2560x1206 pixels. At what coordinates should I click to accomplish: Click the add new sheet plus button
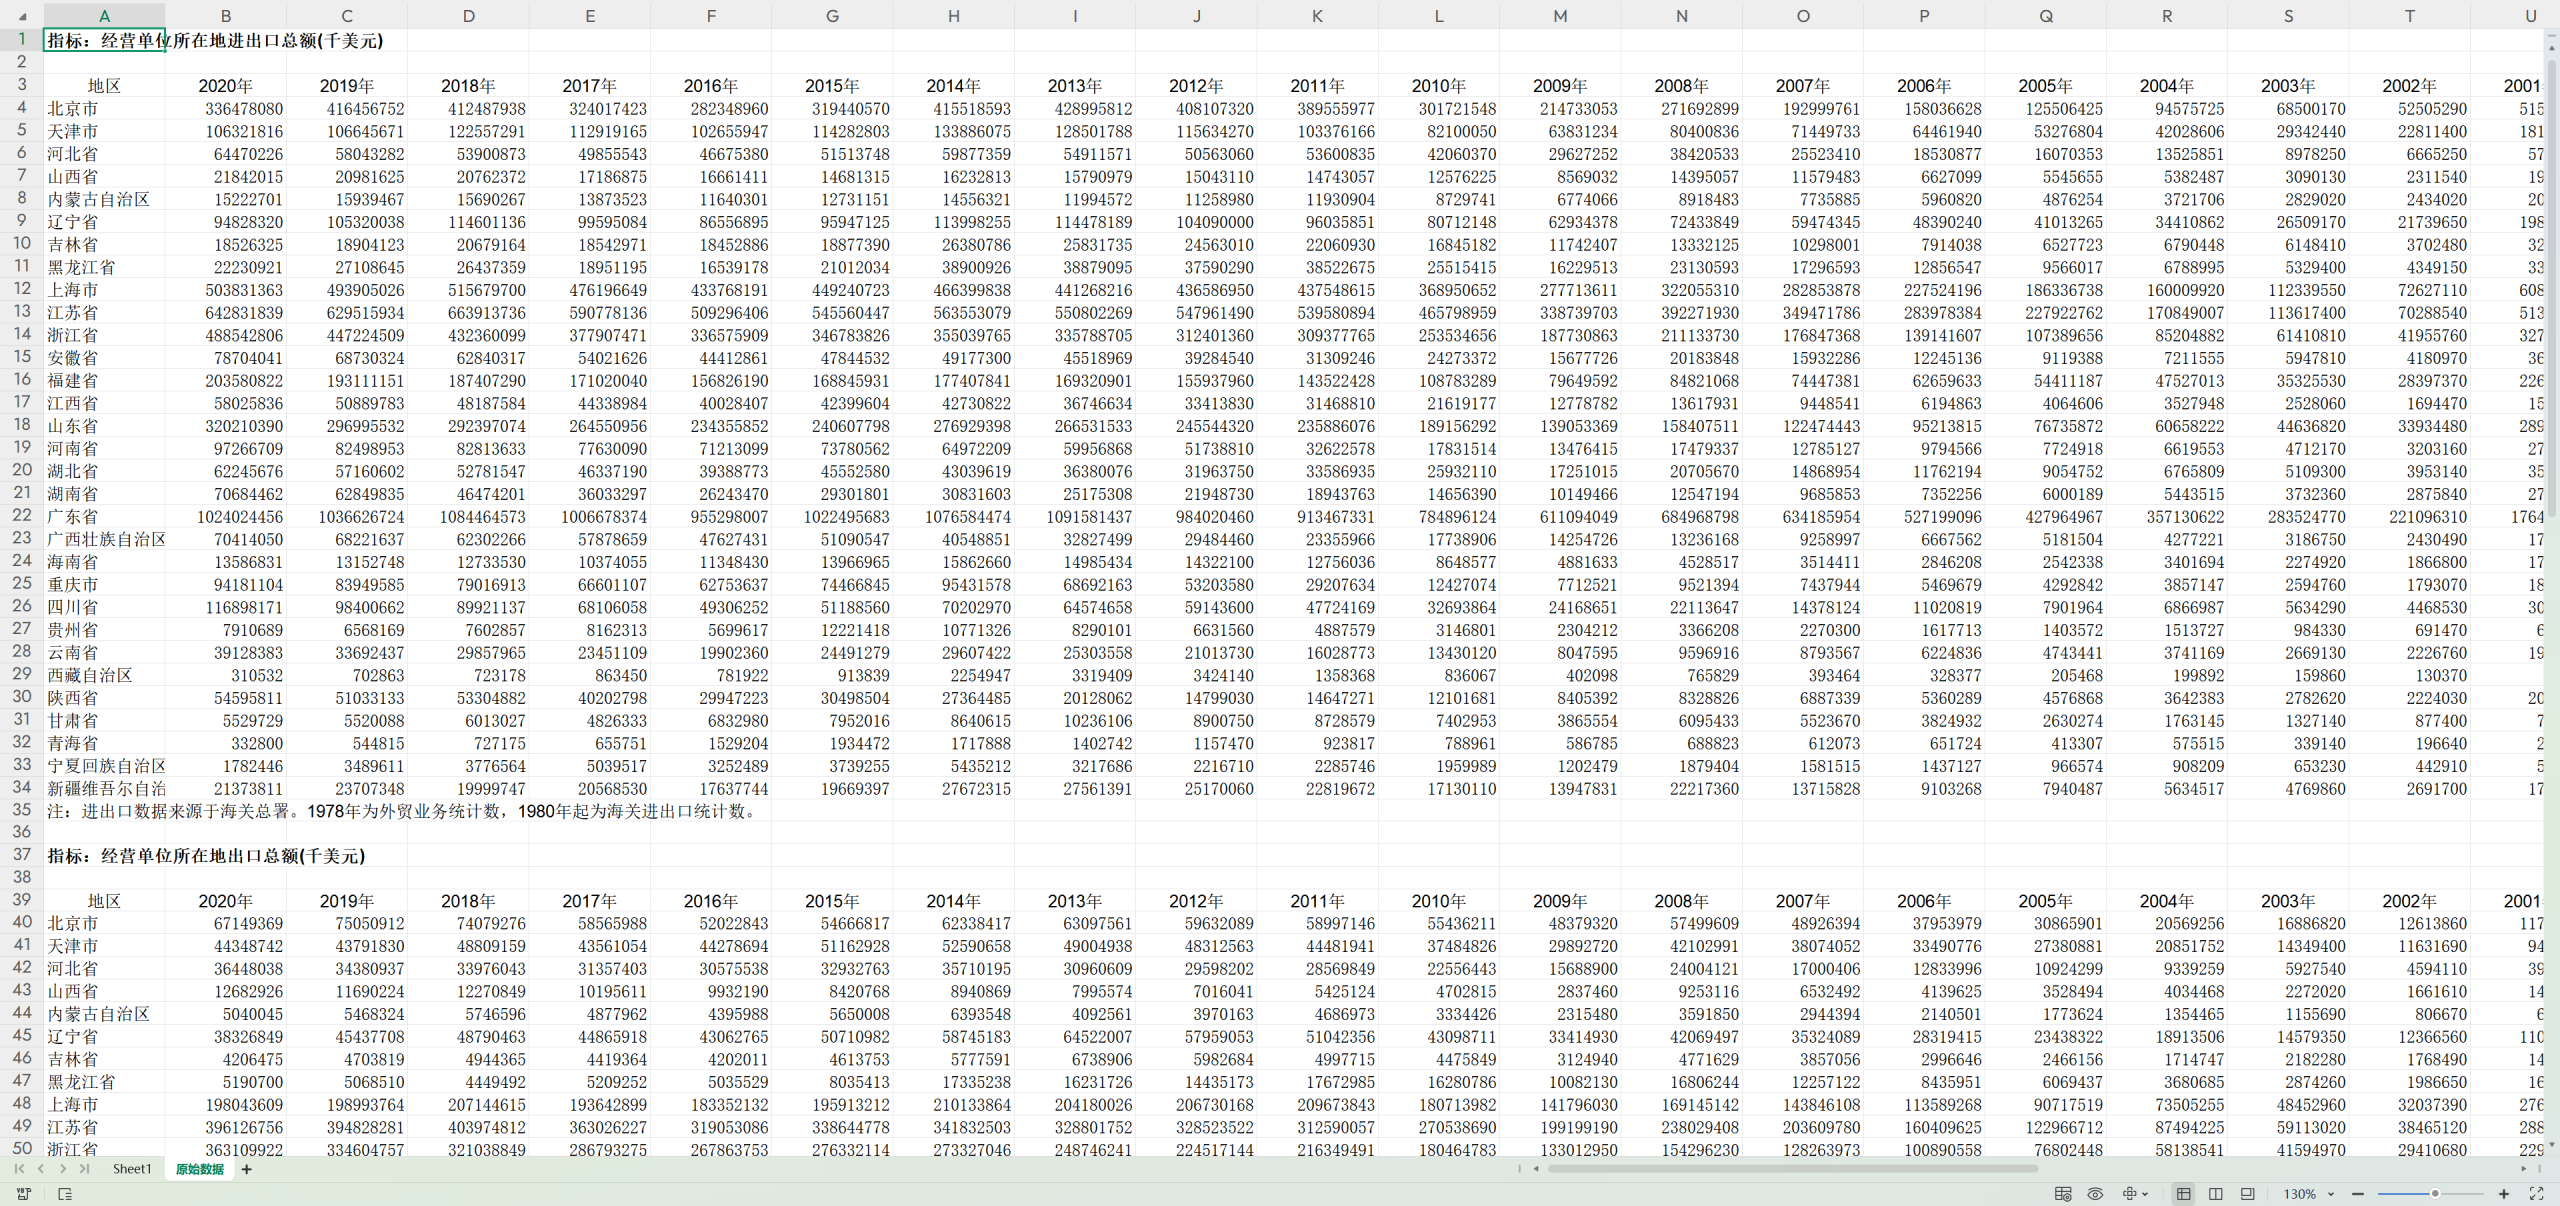246,1169
